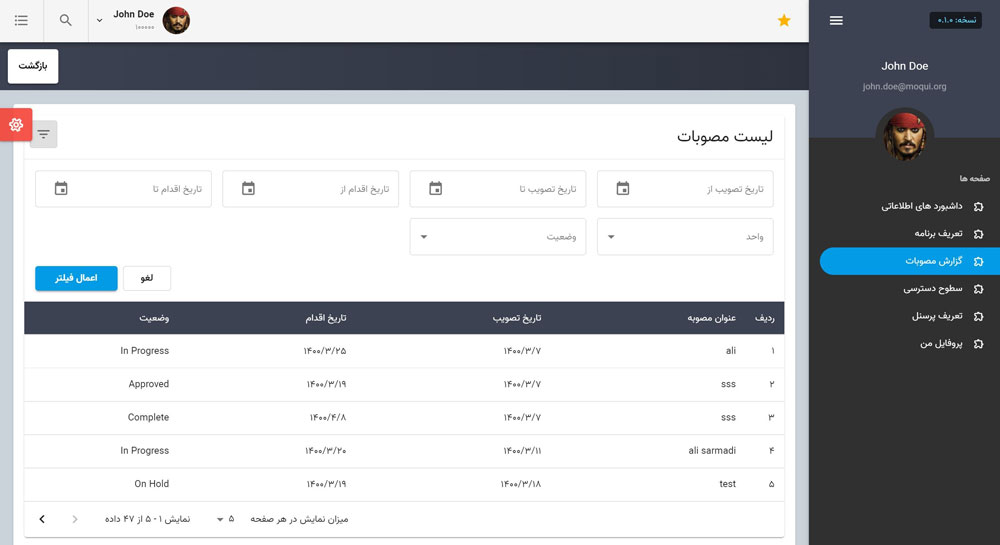Click the pagination count text نمایش ۱ - ۵
Viewport: 1000px width, 545px height.
(147, 519)
